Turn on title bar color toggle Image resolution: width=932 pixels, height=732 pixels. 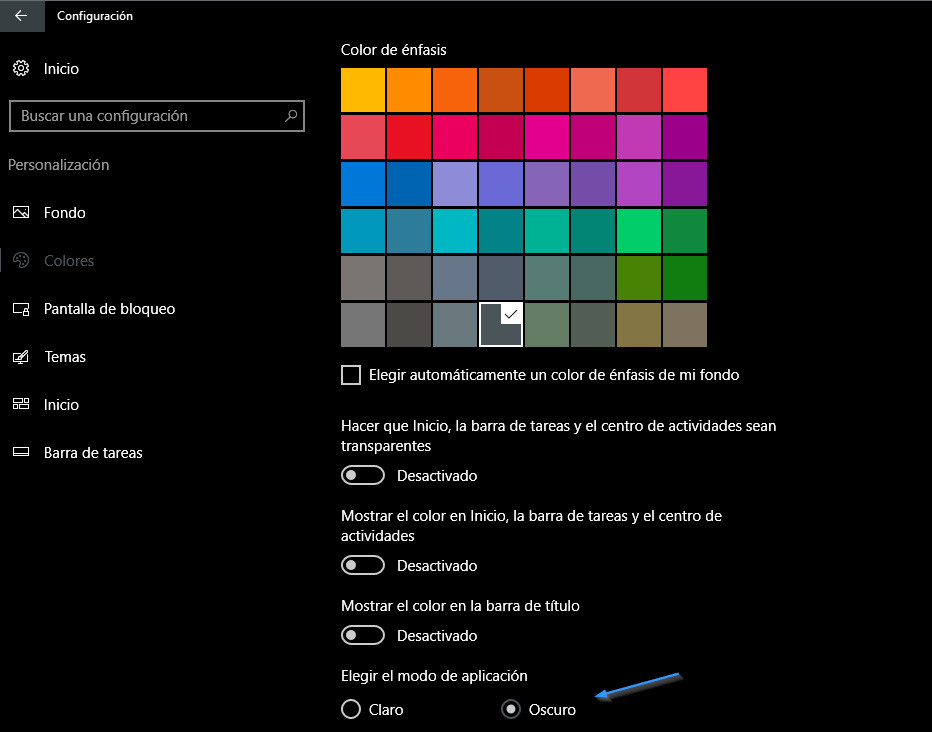pos(363,635)
